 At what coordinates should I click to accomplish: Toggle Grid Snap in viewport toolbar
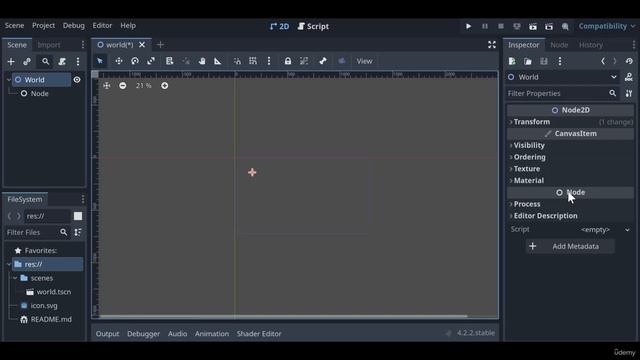[x=253, y=61]
